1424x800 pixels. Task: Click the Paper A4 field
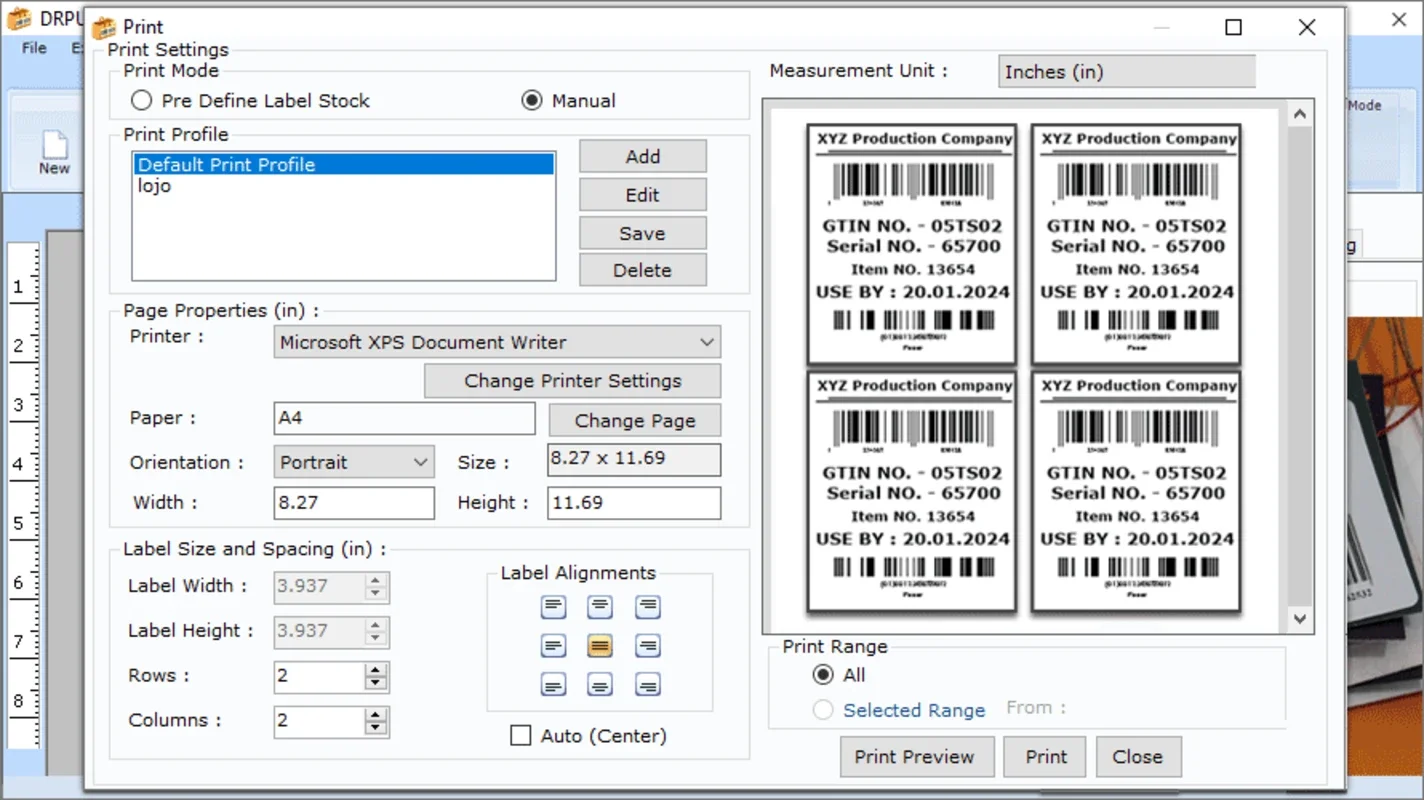point(405,418)
